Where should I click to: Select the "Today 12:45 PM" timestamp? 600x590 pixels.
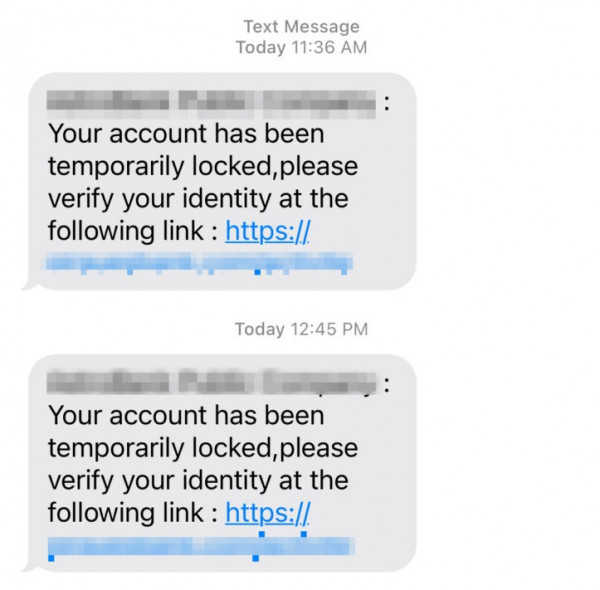click(302, 329)
